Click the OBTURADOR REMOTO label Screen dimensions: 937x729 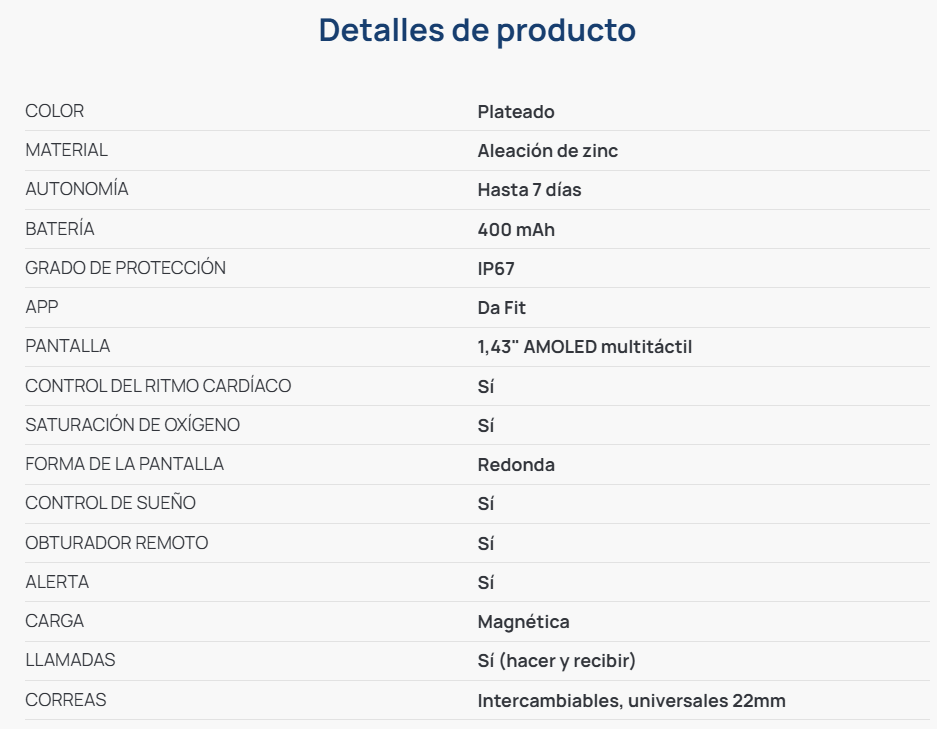117,543
